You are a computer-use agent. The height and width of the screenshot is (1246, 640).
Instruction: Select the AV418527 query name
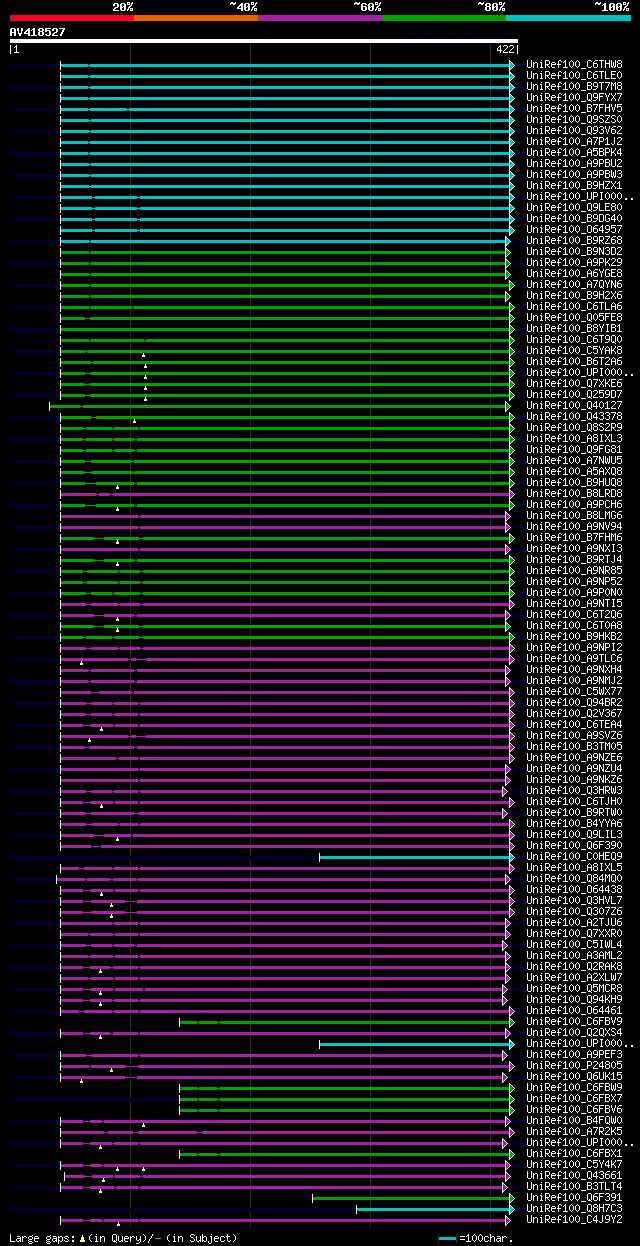tap(38, 32)
